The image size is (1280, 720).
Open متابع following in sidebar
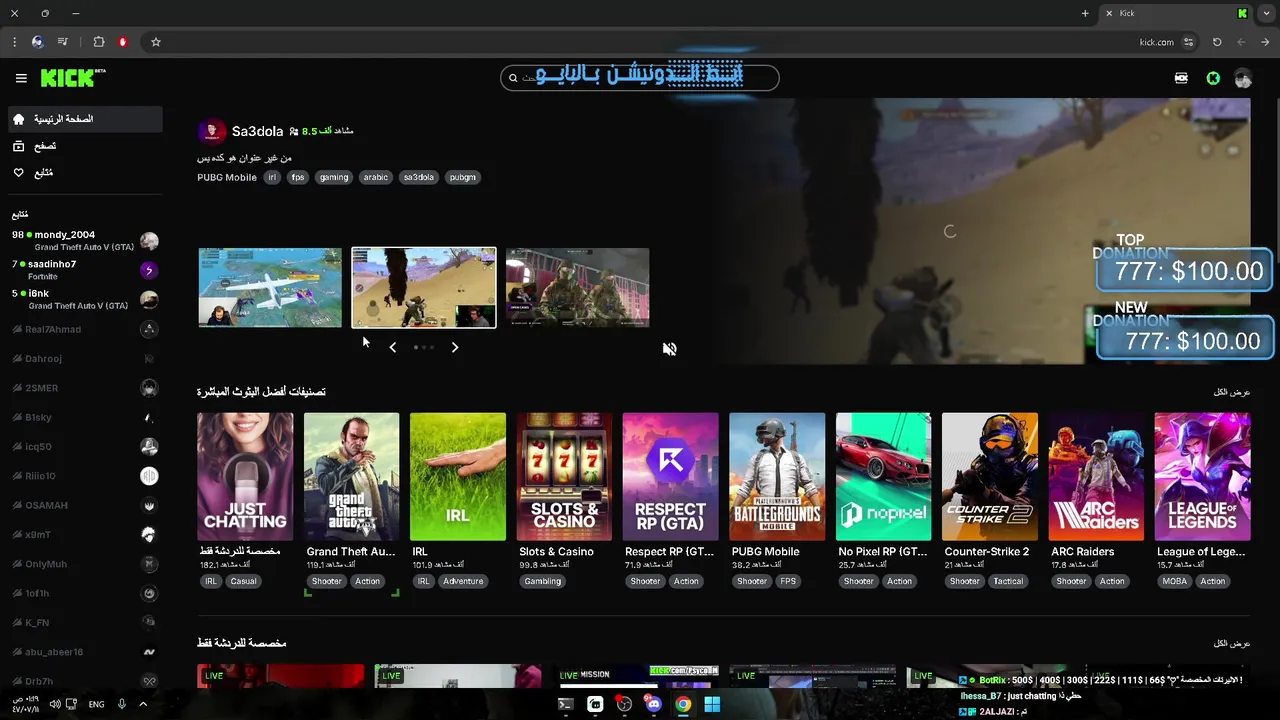click(85, 173)
